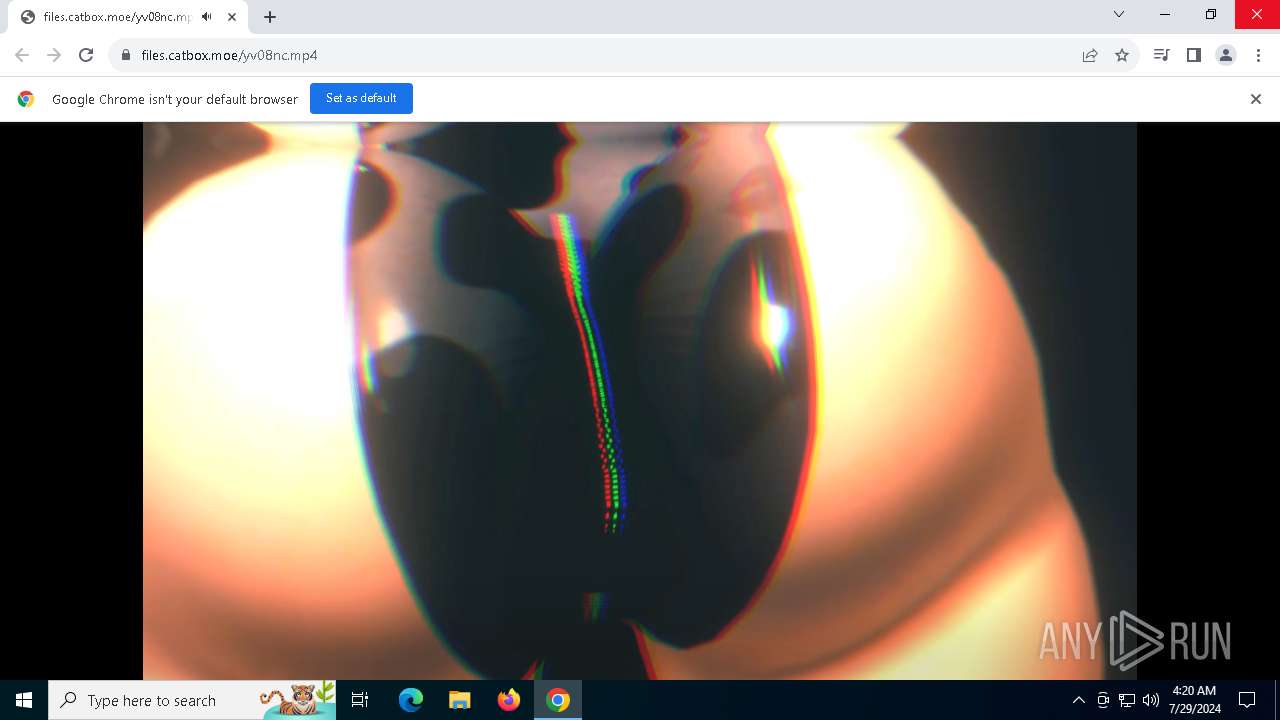Viewport: 1280px width, 720px height.
Task: Show hidden system tray icons
Action: 1078,700
